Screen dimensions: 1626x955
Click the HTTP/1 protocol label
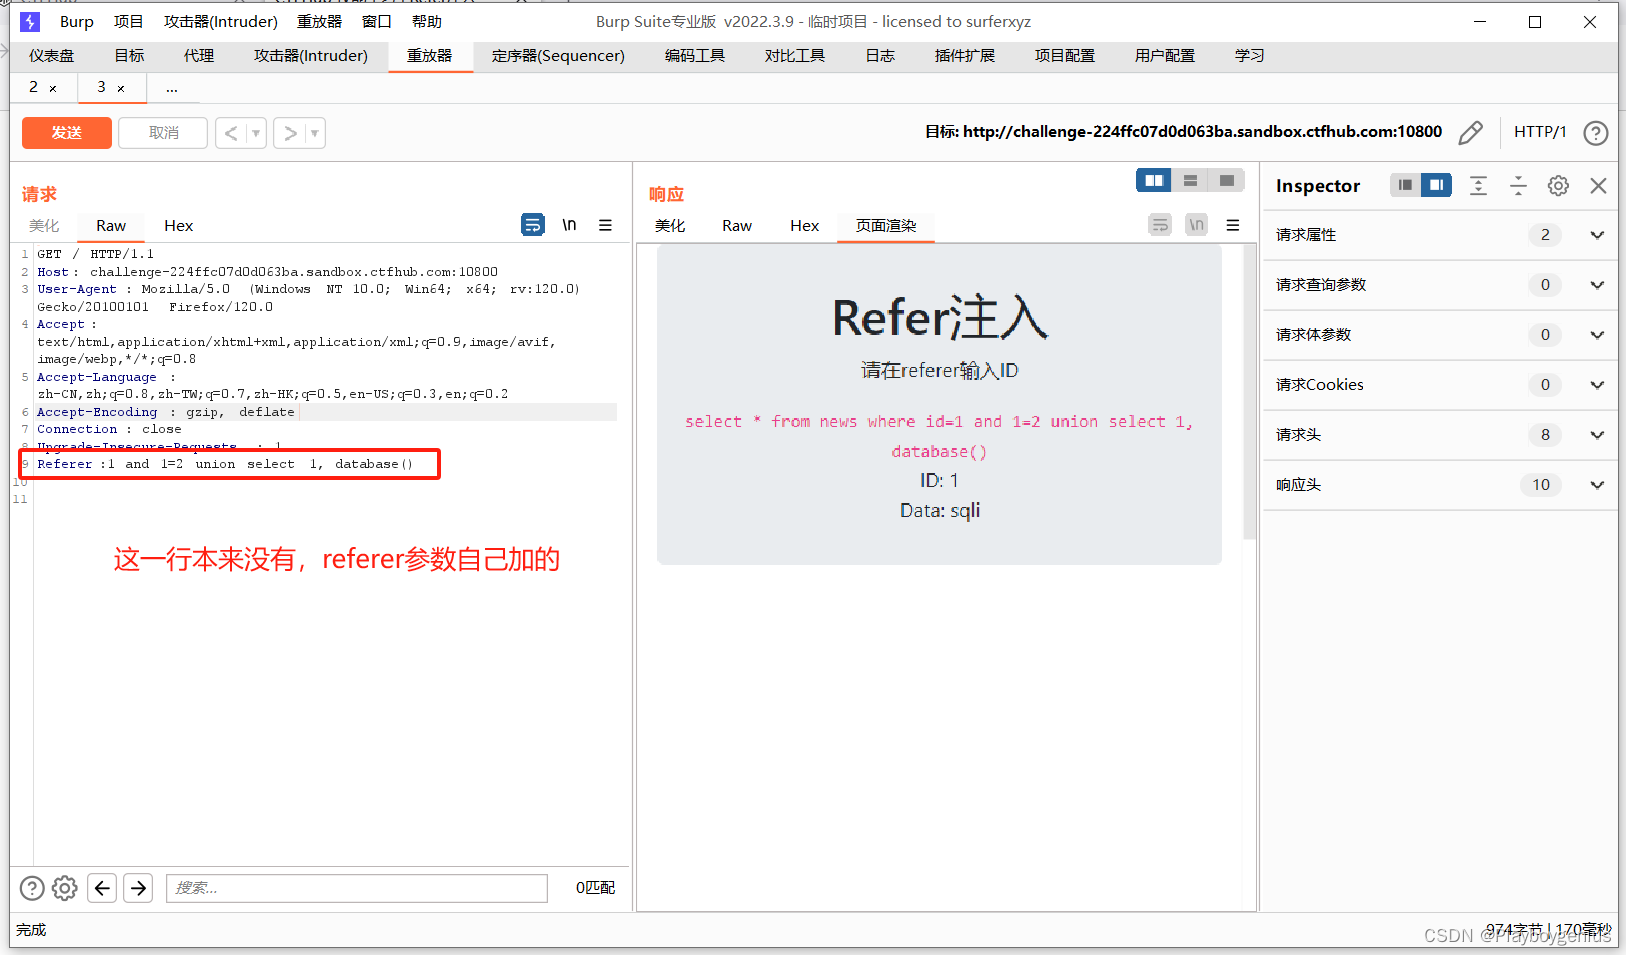pyautogui.click(x=1540, y=132)
